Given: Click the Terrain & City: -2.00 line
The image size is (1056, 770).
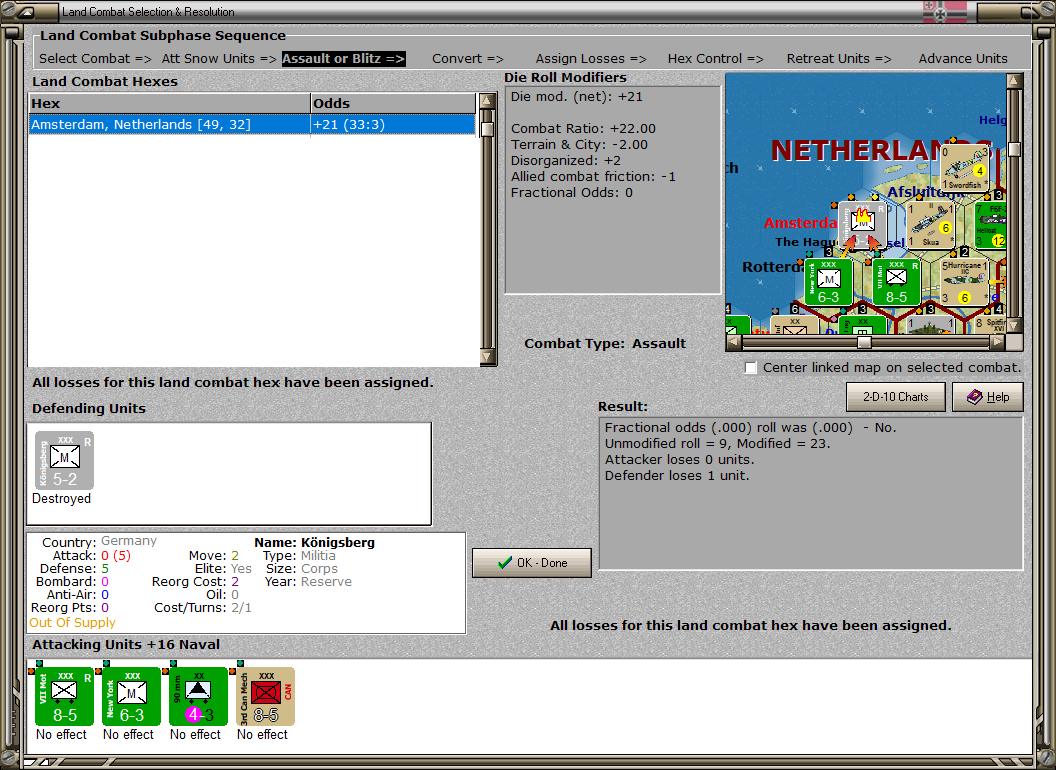Looking at the screenshot, I should (x=579, y=144).
